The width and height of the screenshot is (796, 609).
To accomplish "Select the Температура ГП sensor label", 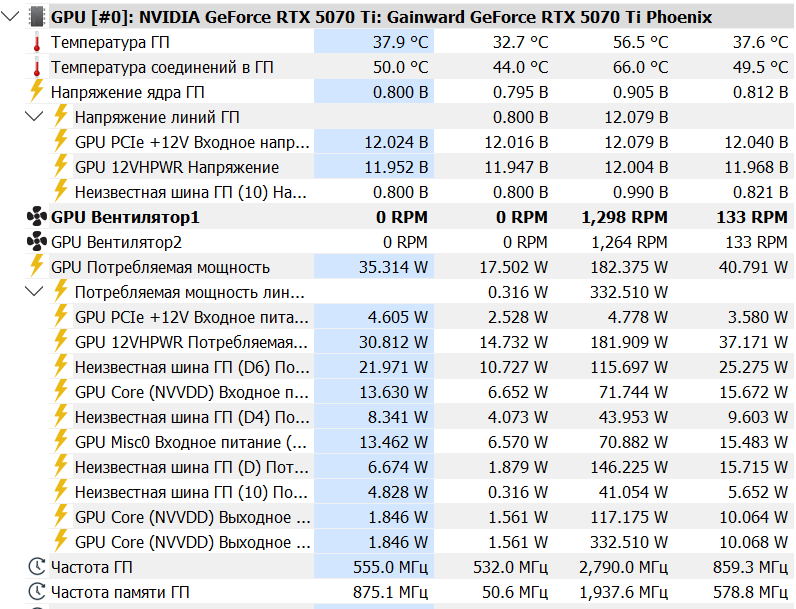I will pyautogui.click(x=110, y=42).
